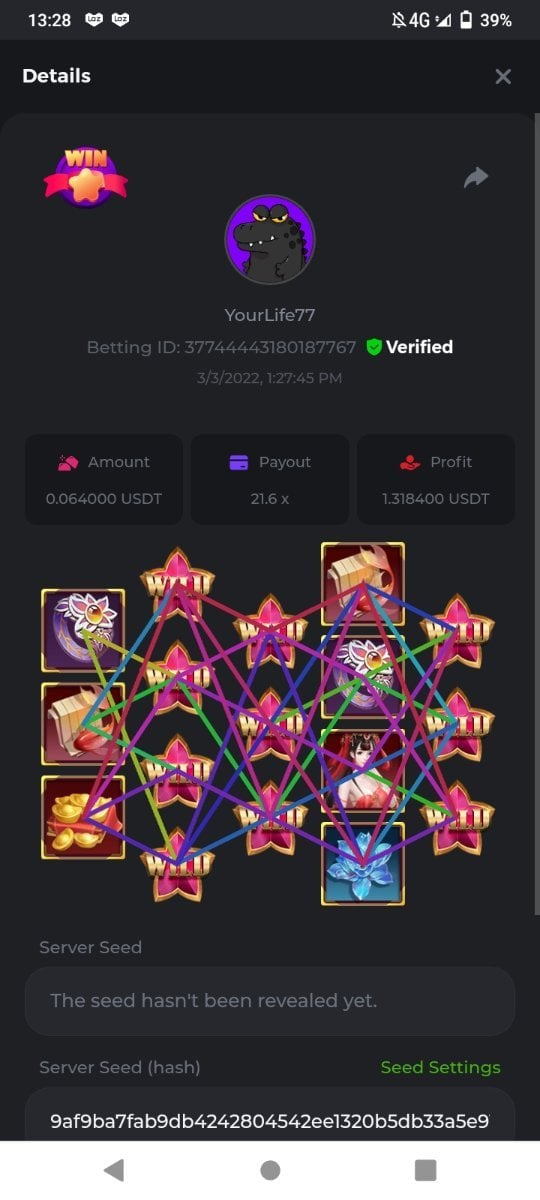
Task: Tap the share arrow icon
Action: point(476,177)
